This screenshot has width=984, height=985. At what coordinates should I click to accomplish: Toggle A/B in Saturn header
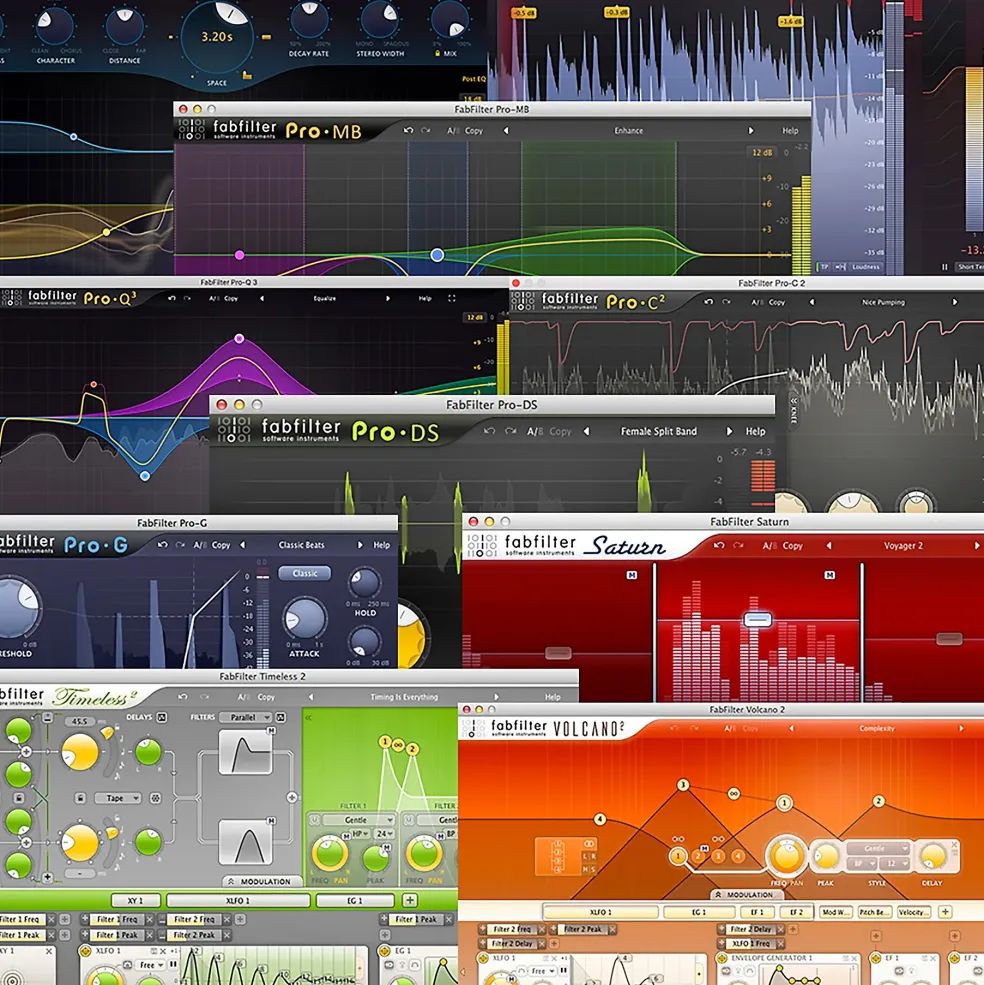coord(770,545)
